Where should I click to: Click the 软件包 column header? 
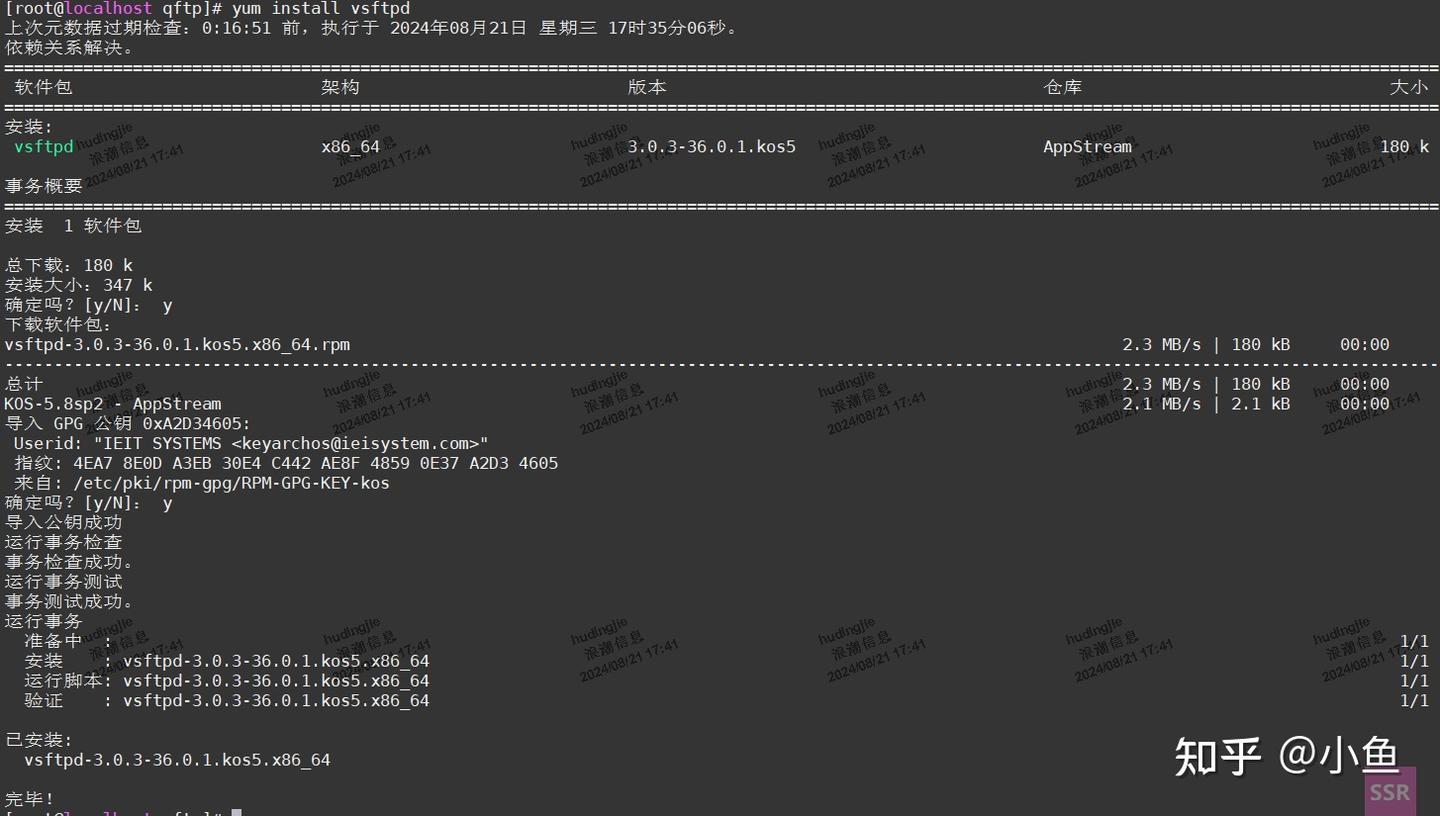click(x=42, y=87)
